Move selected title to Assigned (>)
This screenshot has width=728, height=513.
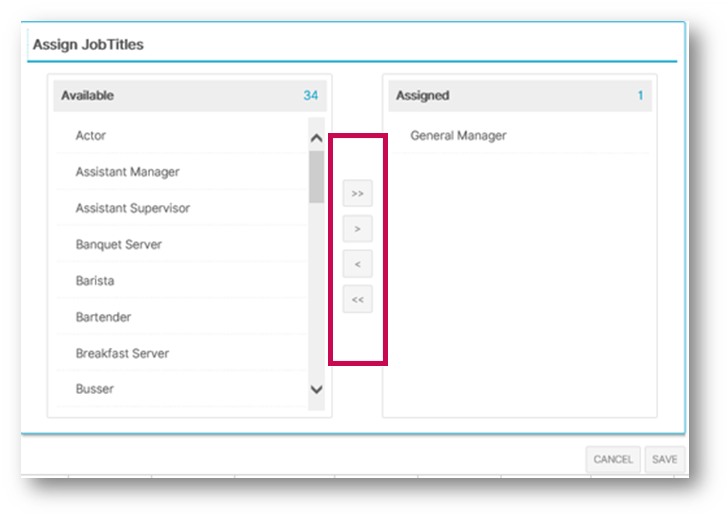tap(358, 228)
